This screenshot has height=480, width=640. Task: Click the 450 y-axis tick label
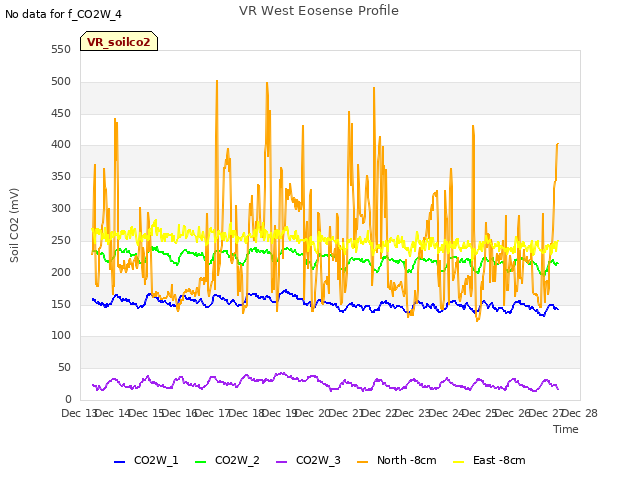coord(61,113)
